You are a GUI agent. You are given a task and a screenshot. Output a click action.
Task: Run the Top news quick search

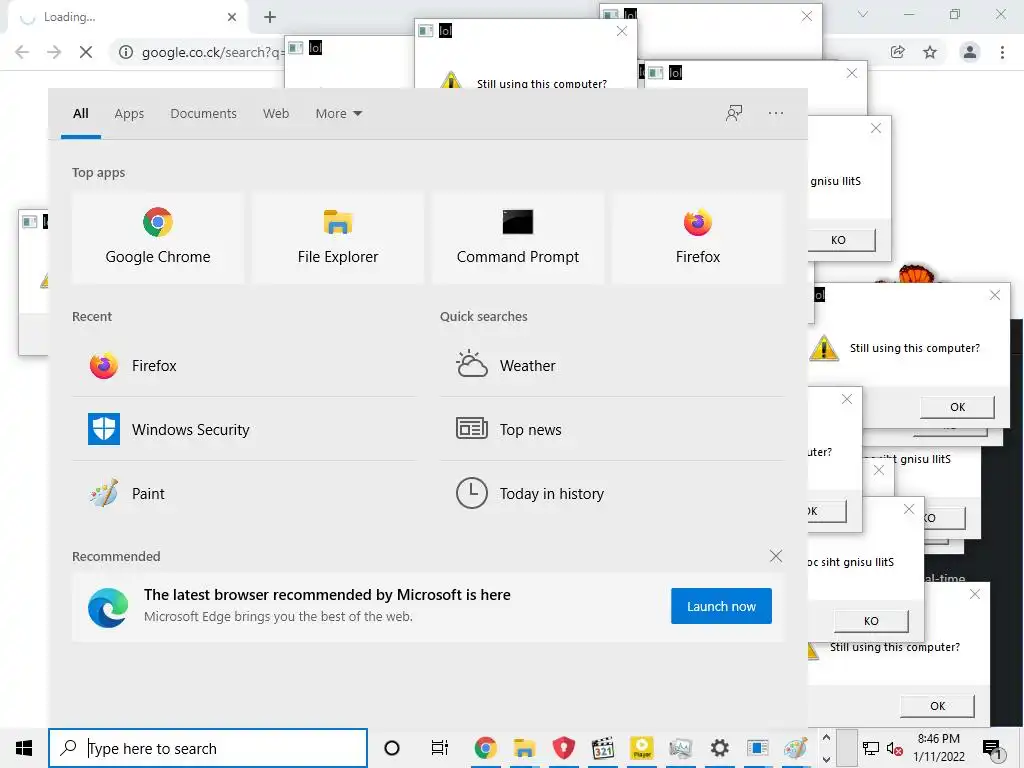click(612, 430)
